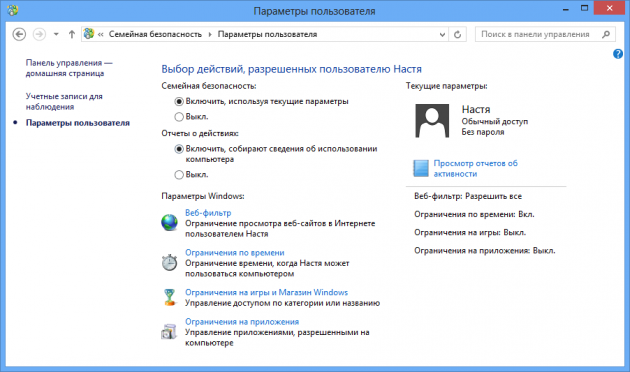Click the double chevron before Семейная безопасность
630x372 pixels.
[100, 35]
